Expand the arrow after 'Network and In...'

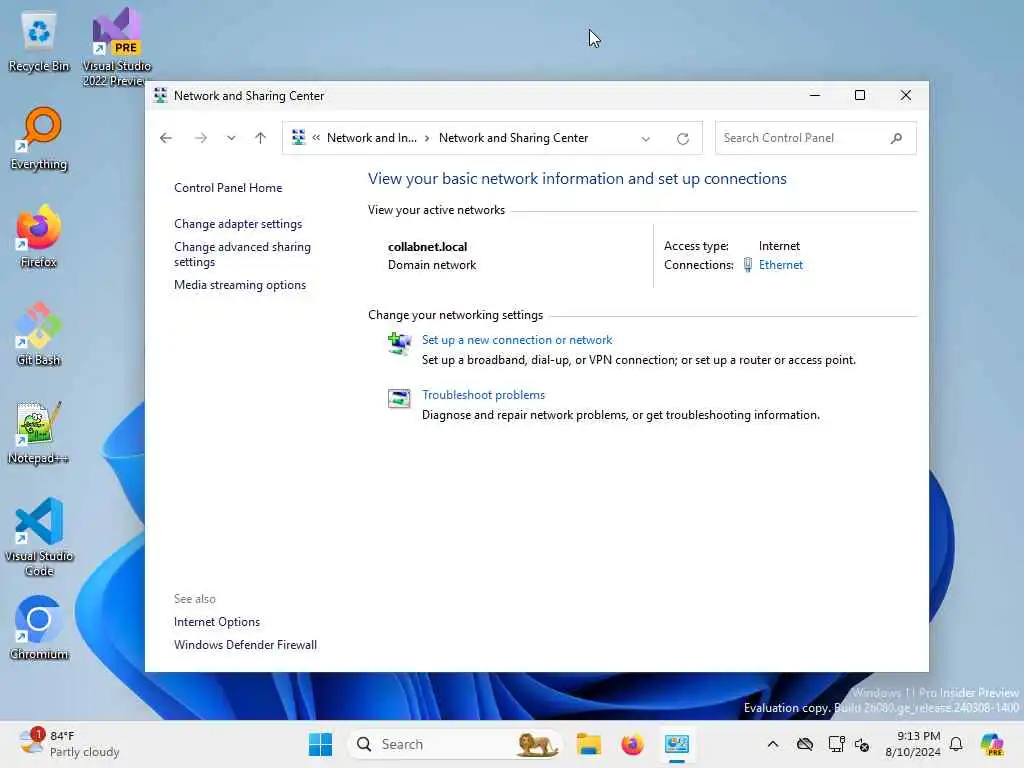[x=427, y=138]
